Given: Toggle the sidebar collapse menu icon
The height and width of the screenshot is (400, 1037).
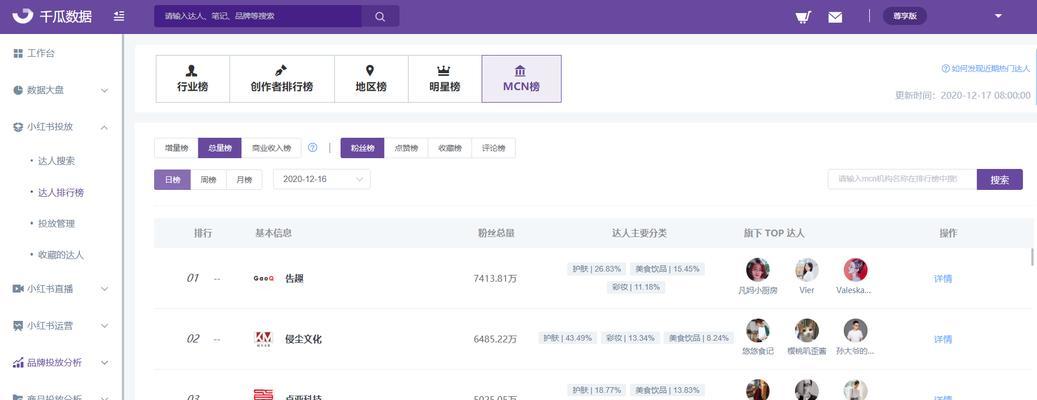Looking at the screenshot, I should [119, 16].
